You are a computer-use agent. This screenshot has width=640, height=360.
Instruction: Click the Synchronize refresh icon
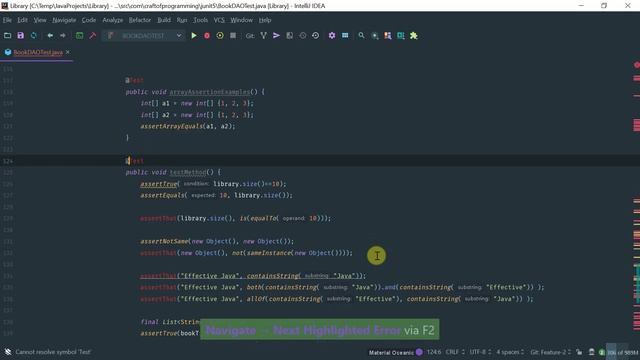point(33,36)
